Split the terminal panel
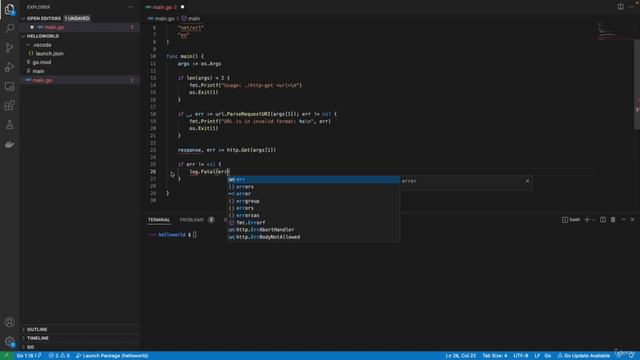The width and height of the screenshot is (640, 360). pyautogui.click(x=603, y=220)
